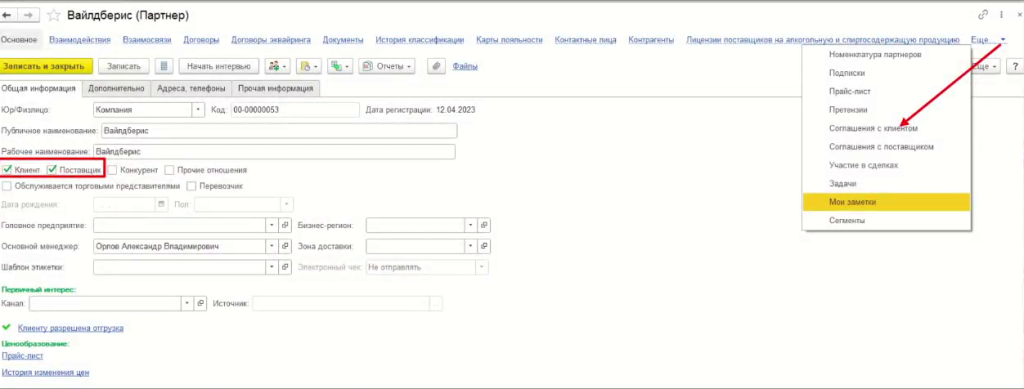Open История изменения цен link
1024x389 pixels.
pos(45,373)
